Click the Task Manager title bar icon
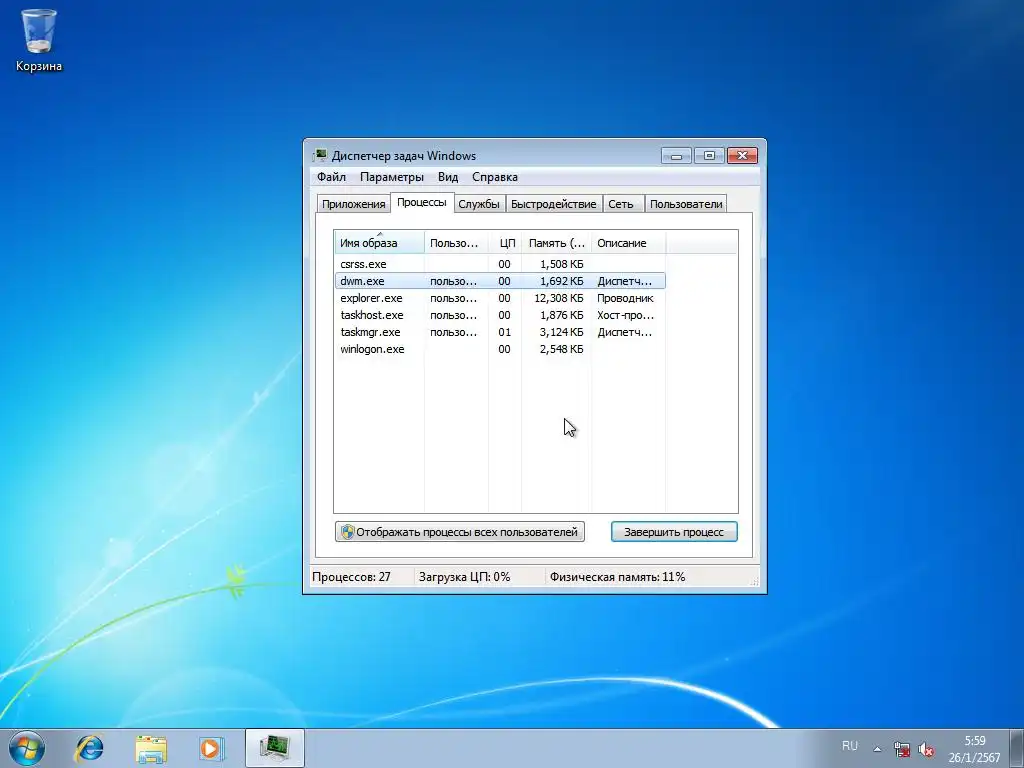The width and height of the screenshot is (1024, 768). [x=320, y=155]
